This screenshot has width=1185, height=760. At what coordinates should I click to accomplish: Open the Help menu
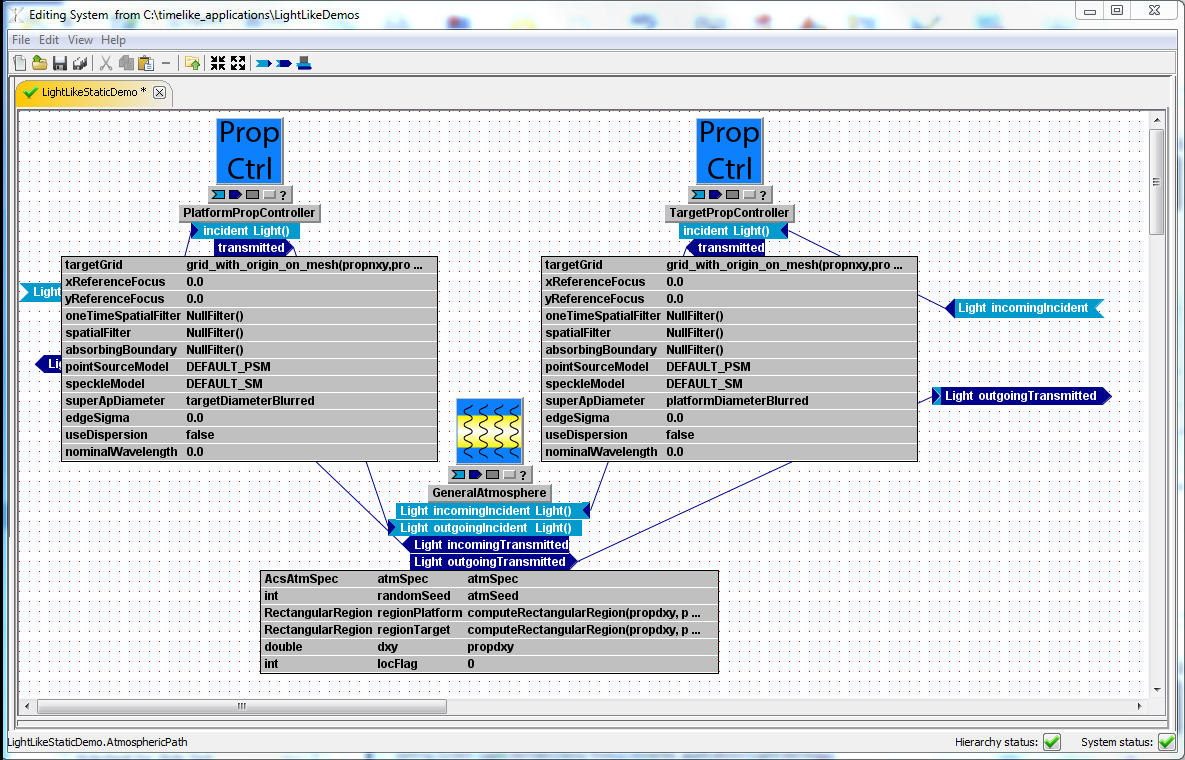[113, 40]
